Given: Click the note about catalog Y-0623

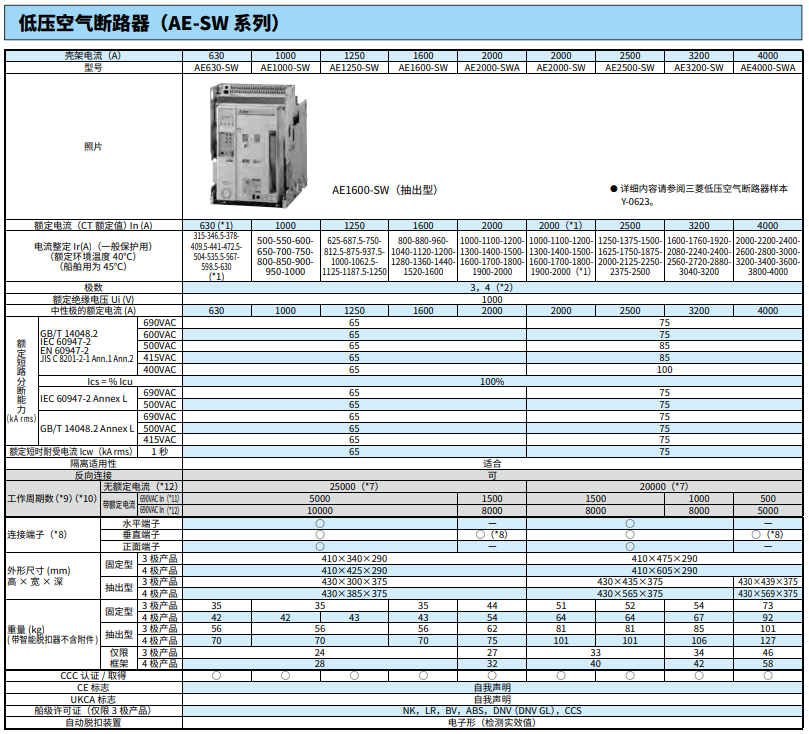Looking at the screenshot, I should [x=699, y=195].
